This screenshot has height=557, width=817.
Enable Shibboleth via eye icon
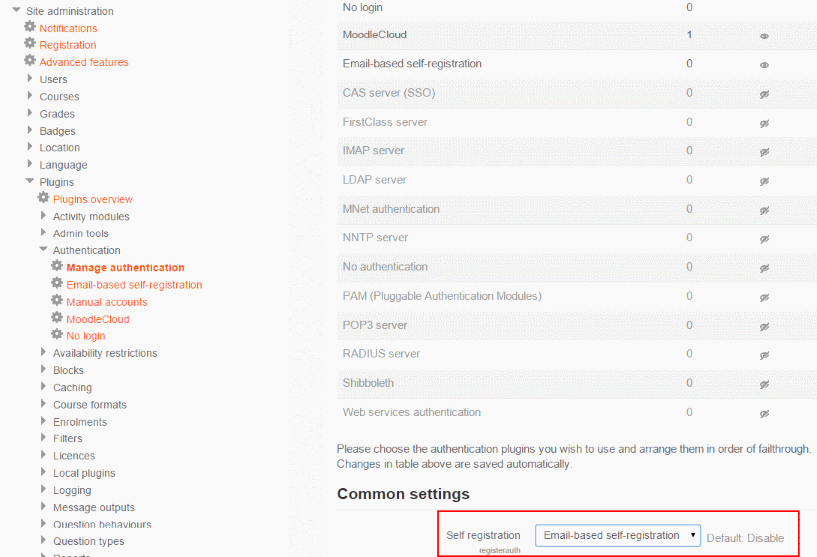(x=764, y=385)
